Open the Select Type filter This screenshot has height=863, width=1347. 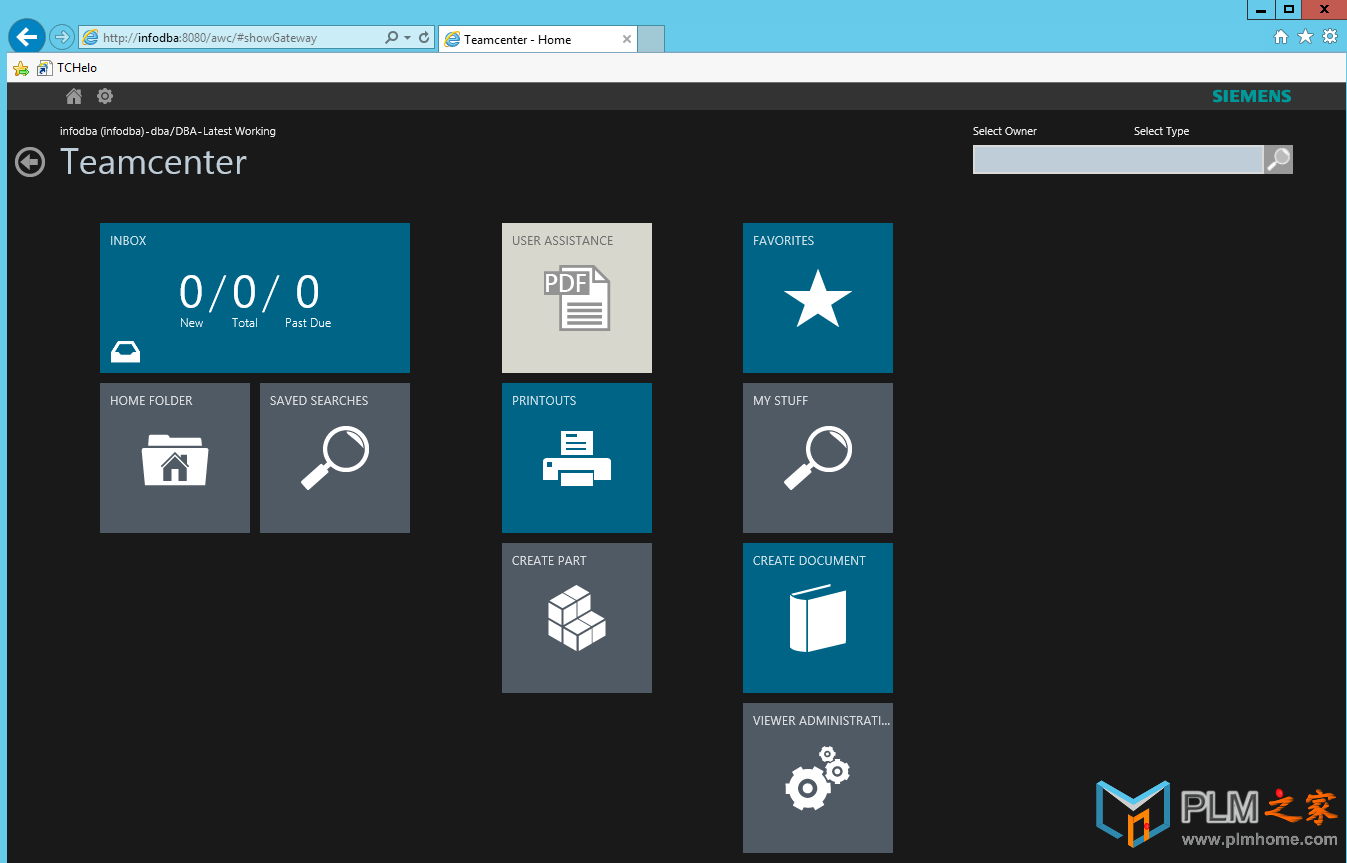(1162, 131)
